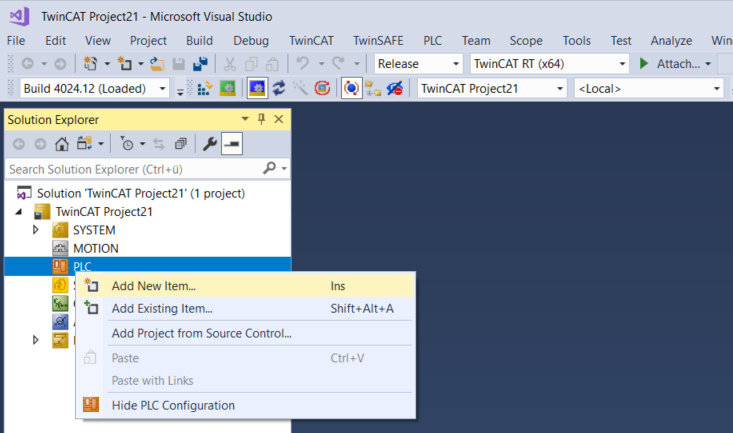Select the TwinCAT Project21 project node
This screenshot has height=433, width=733.
(x=104, y=212)
